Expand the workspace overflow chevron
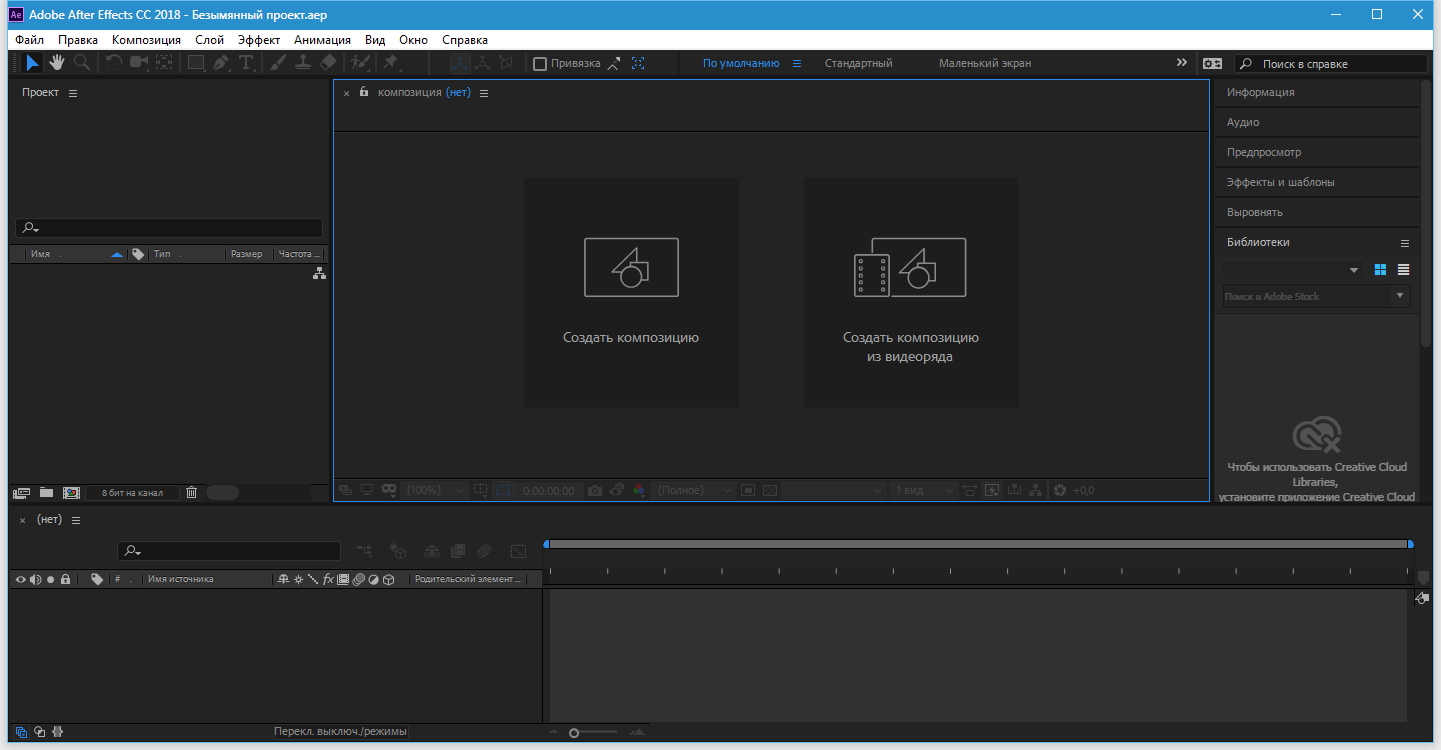Viewport: 1441px width, 750px height. click(1182, 63)
